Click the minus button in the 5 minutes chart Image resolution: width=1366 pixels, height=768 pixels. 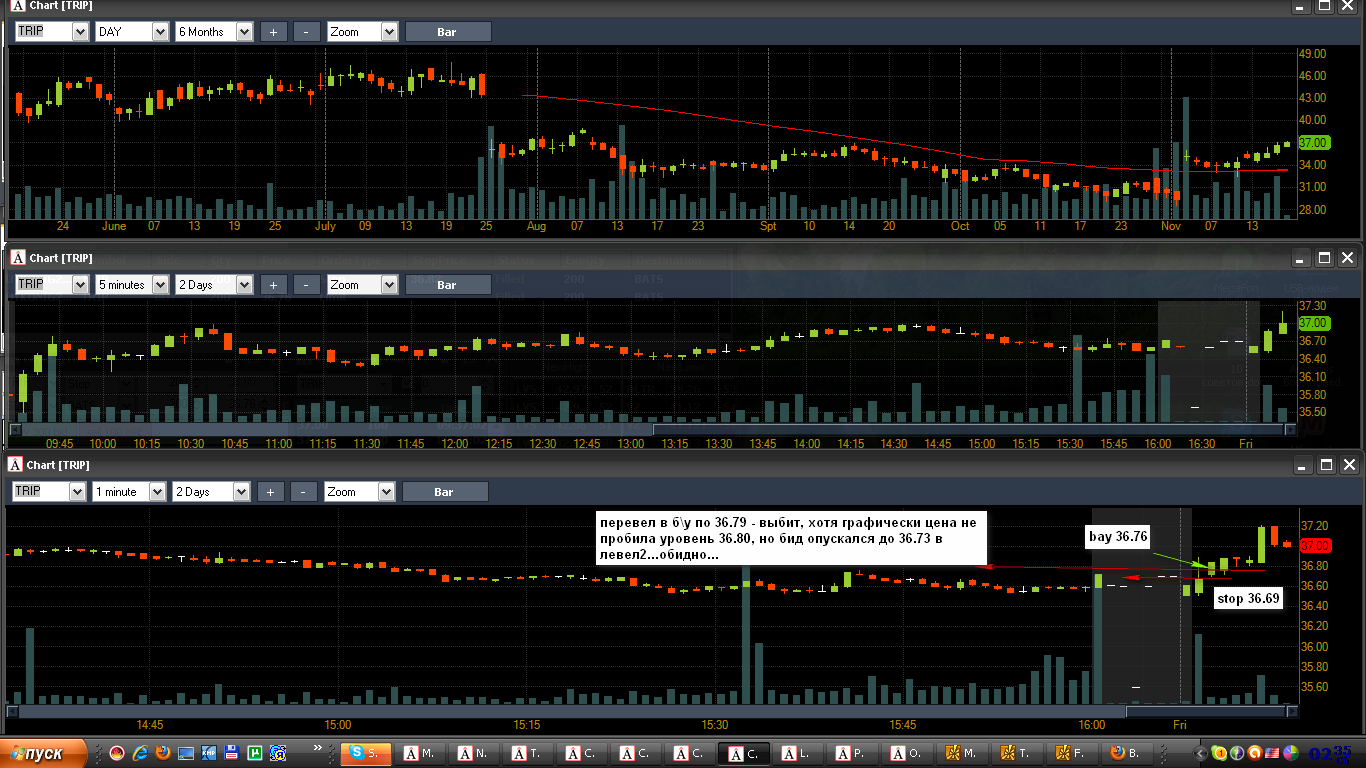(x=306, y=285)
